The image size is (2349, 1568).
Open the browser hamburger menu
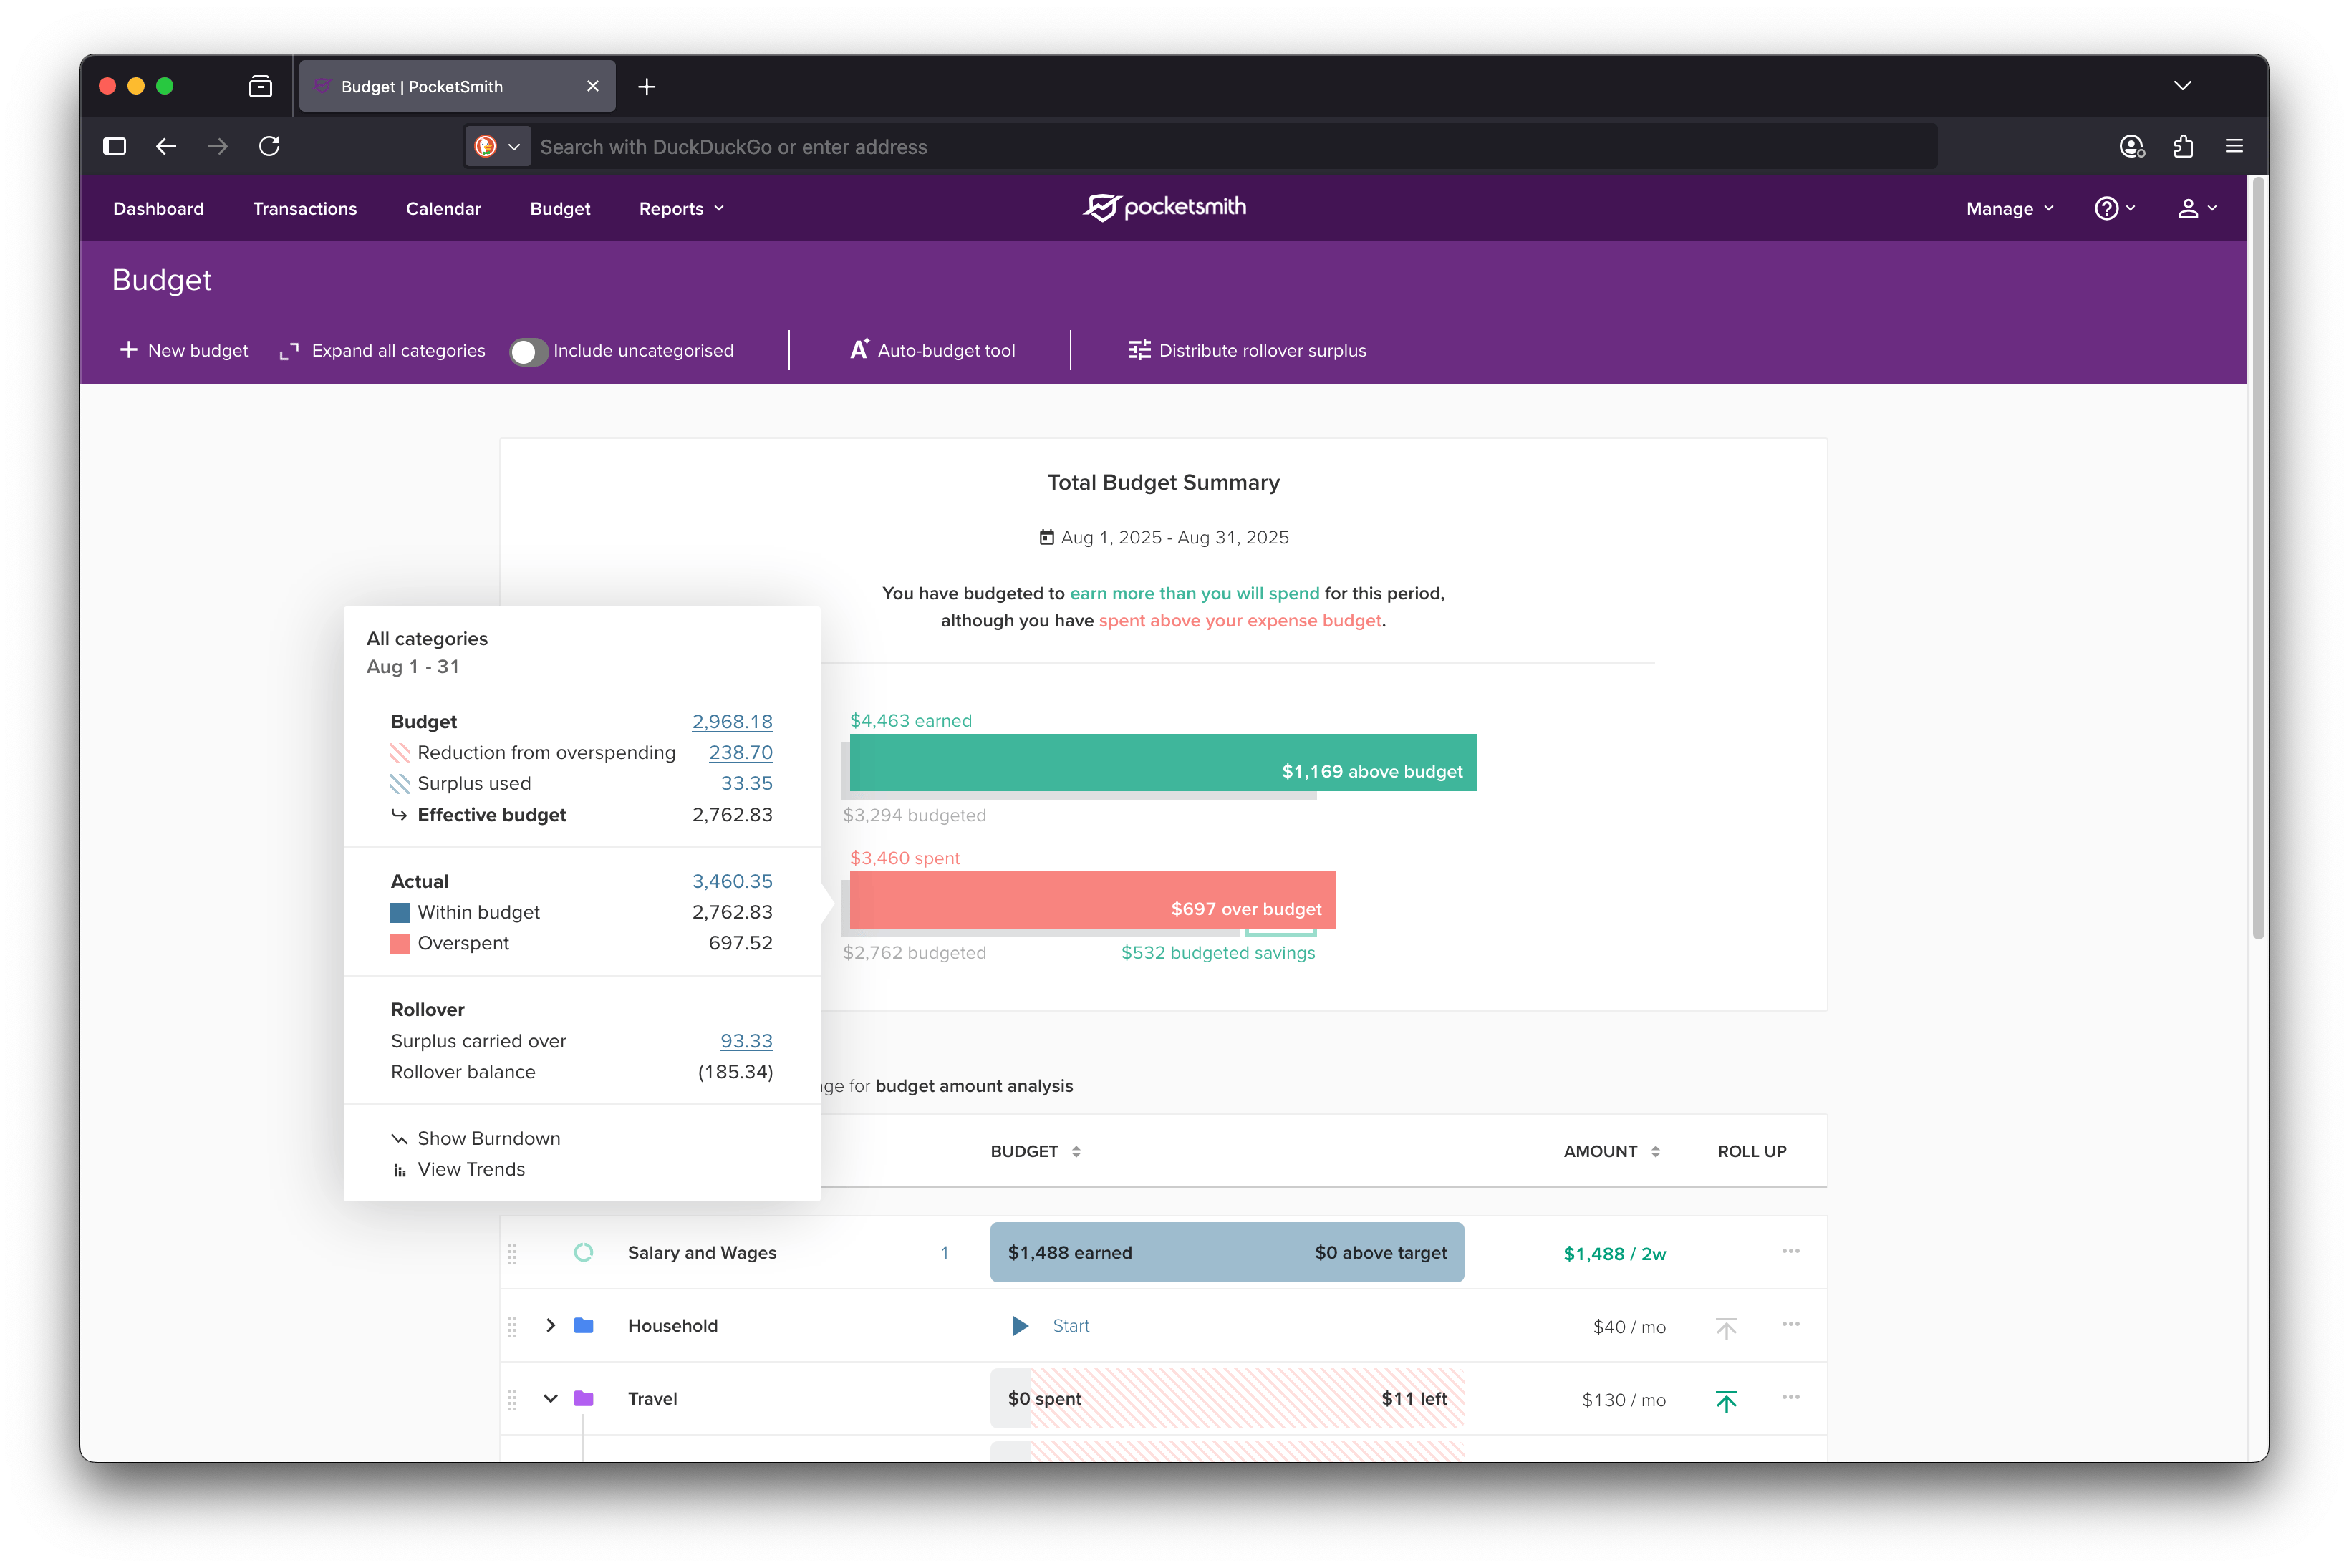click(2233, 146)
